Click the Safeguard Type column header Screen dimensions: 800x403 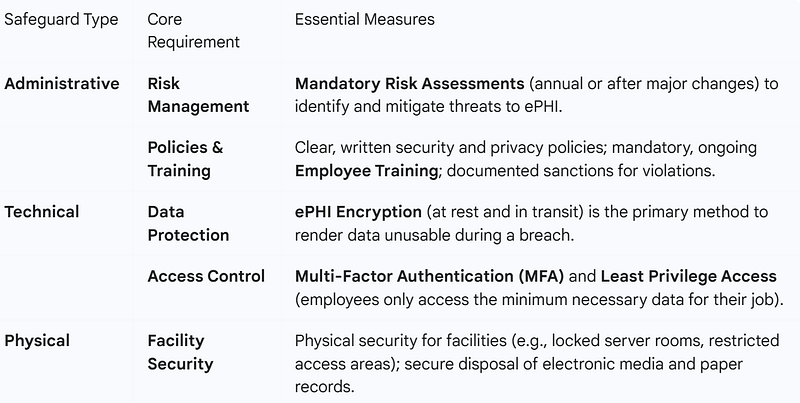(61, 19)
